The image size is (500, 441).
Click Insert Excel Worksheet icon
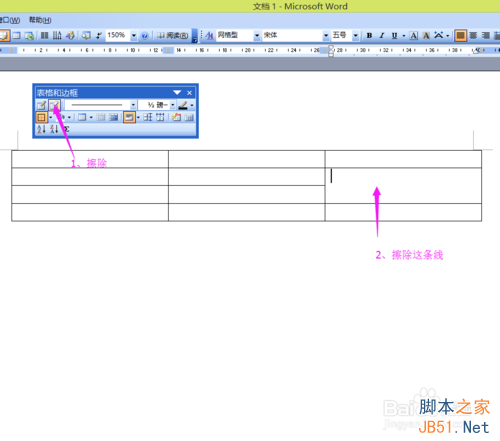click(x=29, y=35)
